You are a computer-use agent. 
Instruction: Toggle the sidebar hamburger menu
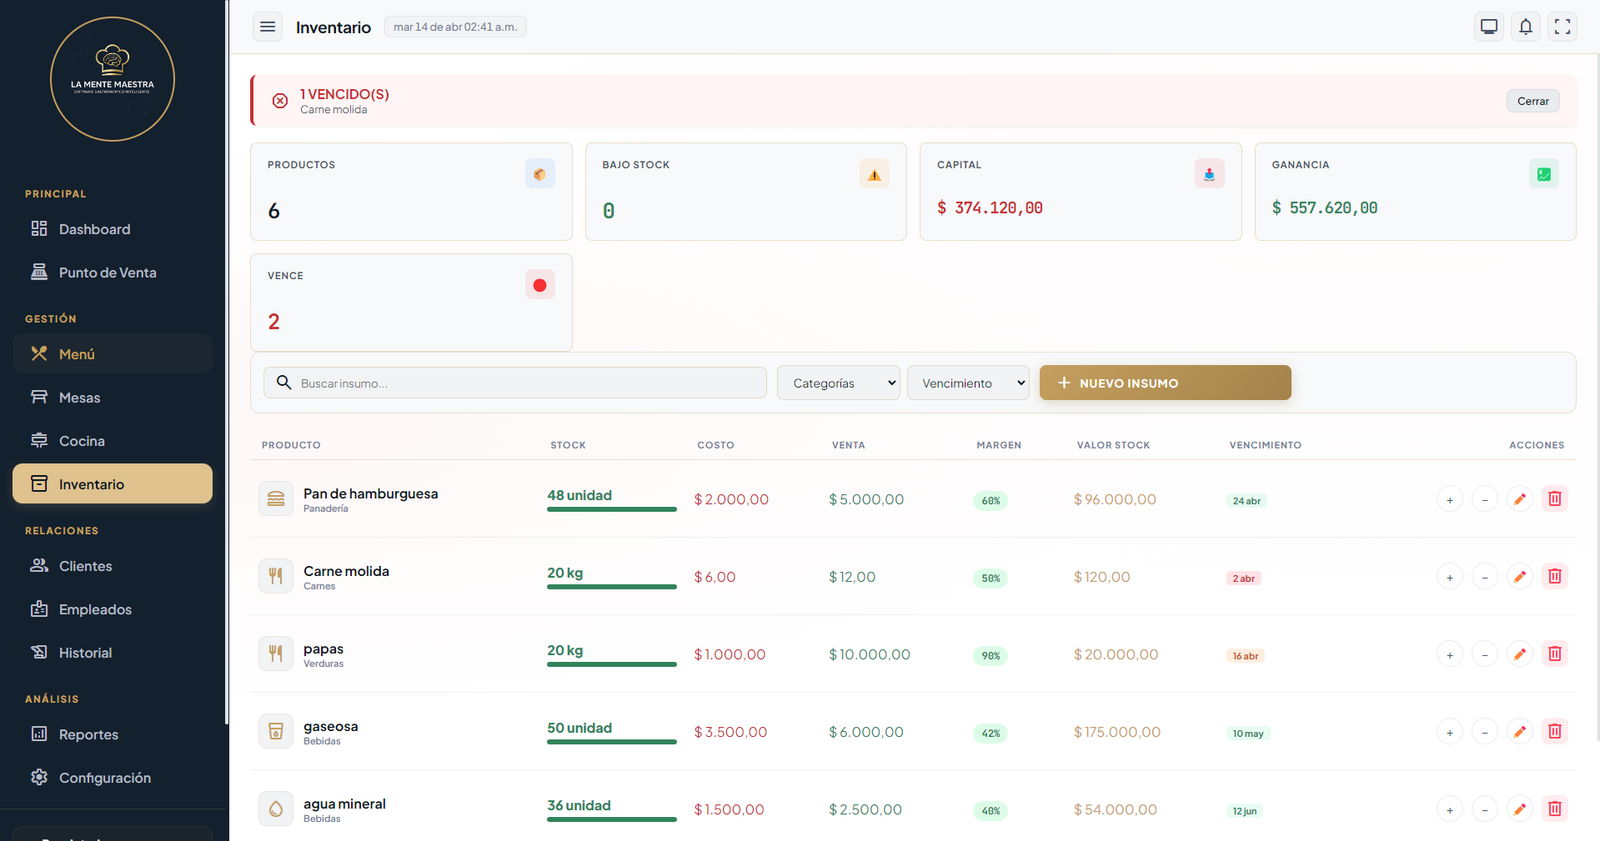coord(267,27)
